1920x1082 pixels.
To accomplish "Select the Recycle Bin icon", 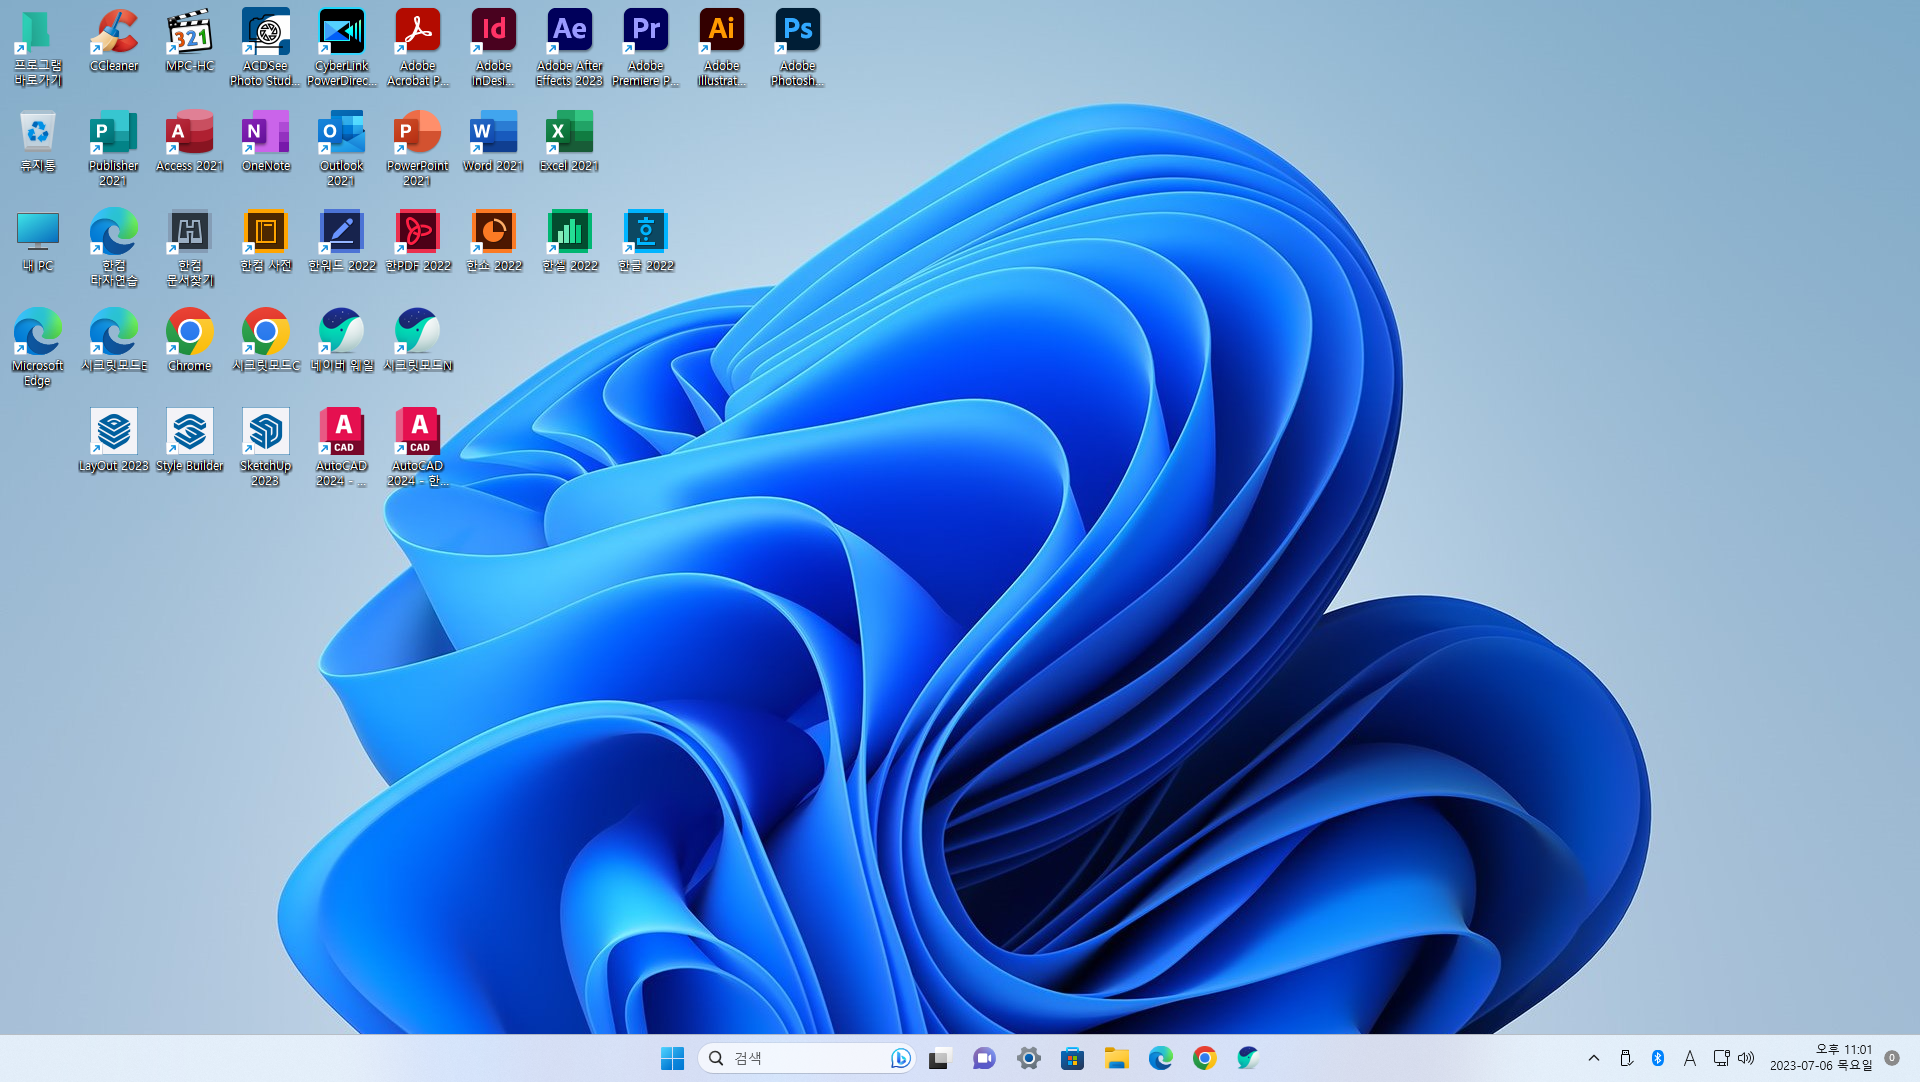I will tap(37, 140).
